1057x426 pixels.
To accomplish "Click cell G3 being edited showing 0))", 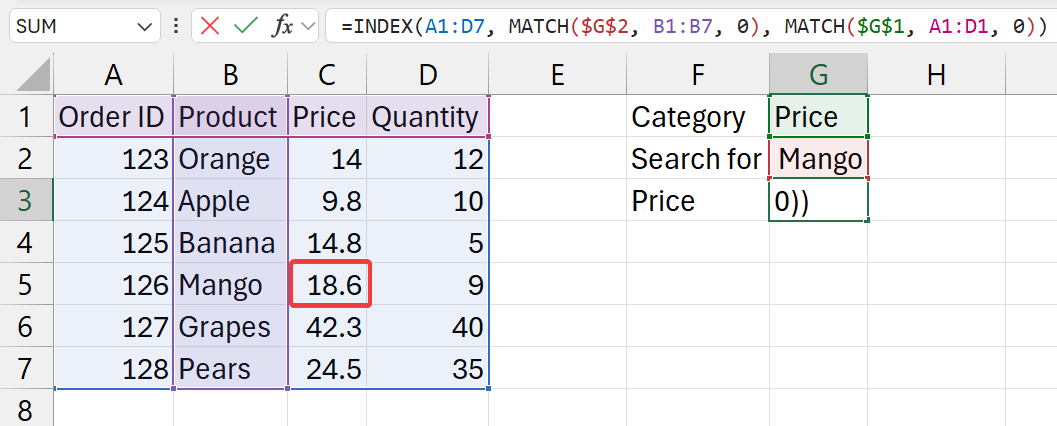I will [819, 201].
